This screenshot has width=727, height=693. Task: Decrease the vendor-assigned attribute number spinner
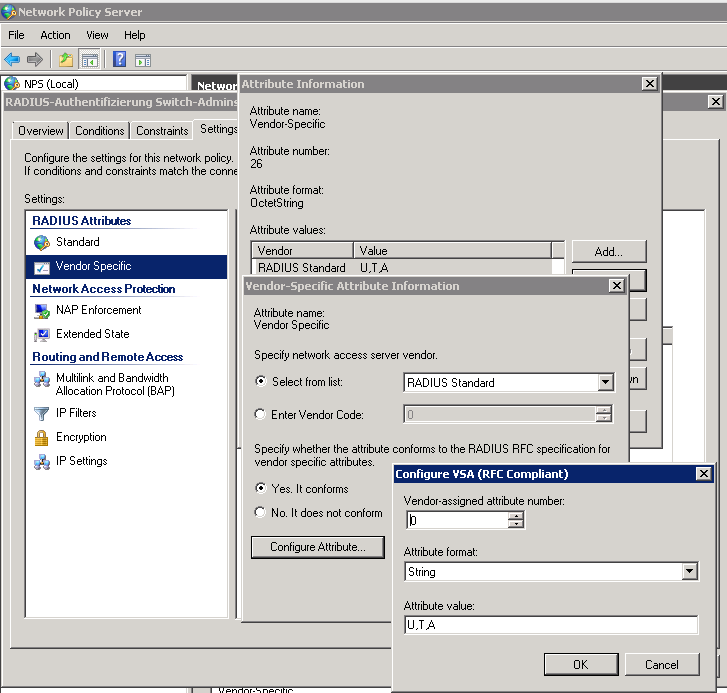[516, 524]
